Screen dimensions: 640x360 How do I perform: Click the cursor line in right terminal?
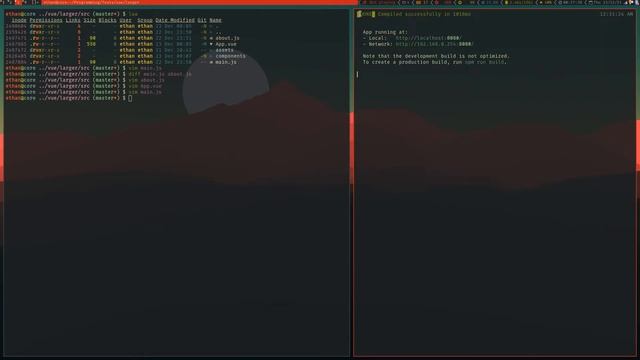pyautogui.click(x=358, y=74)
